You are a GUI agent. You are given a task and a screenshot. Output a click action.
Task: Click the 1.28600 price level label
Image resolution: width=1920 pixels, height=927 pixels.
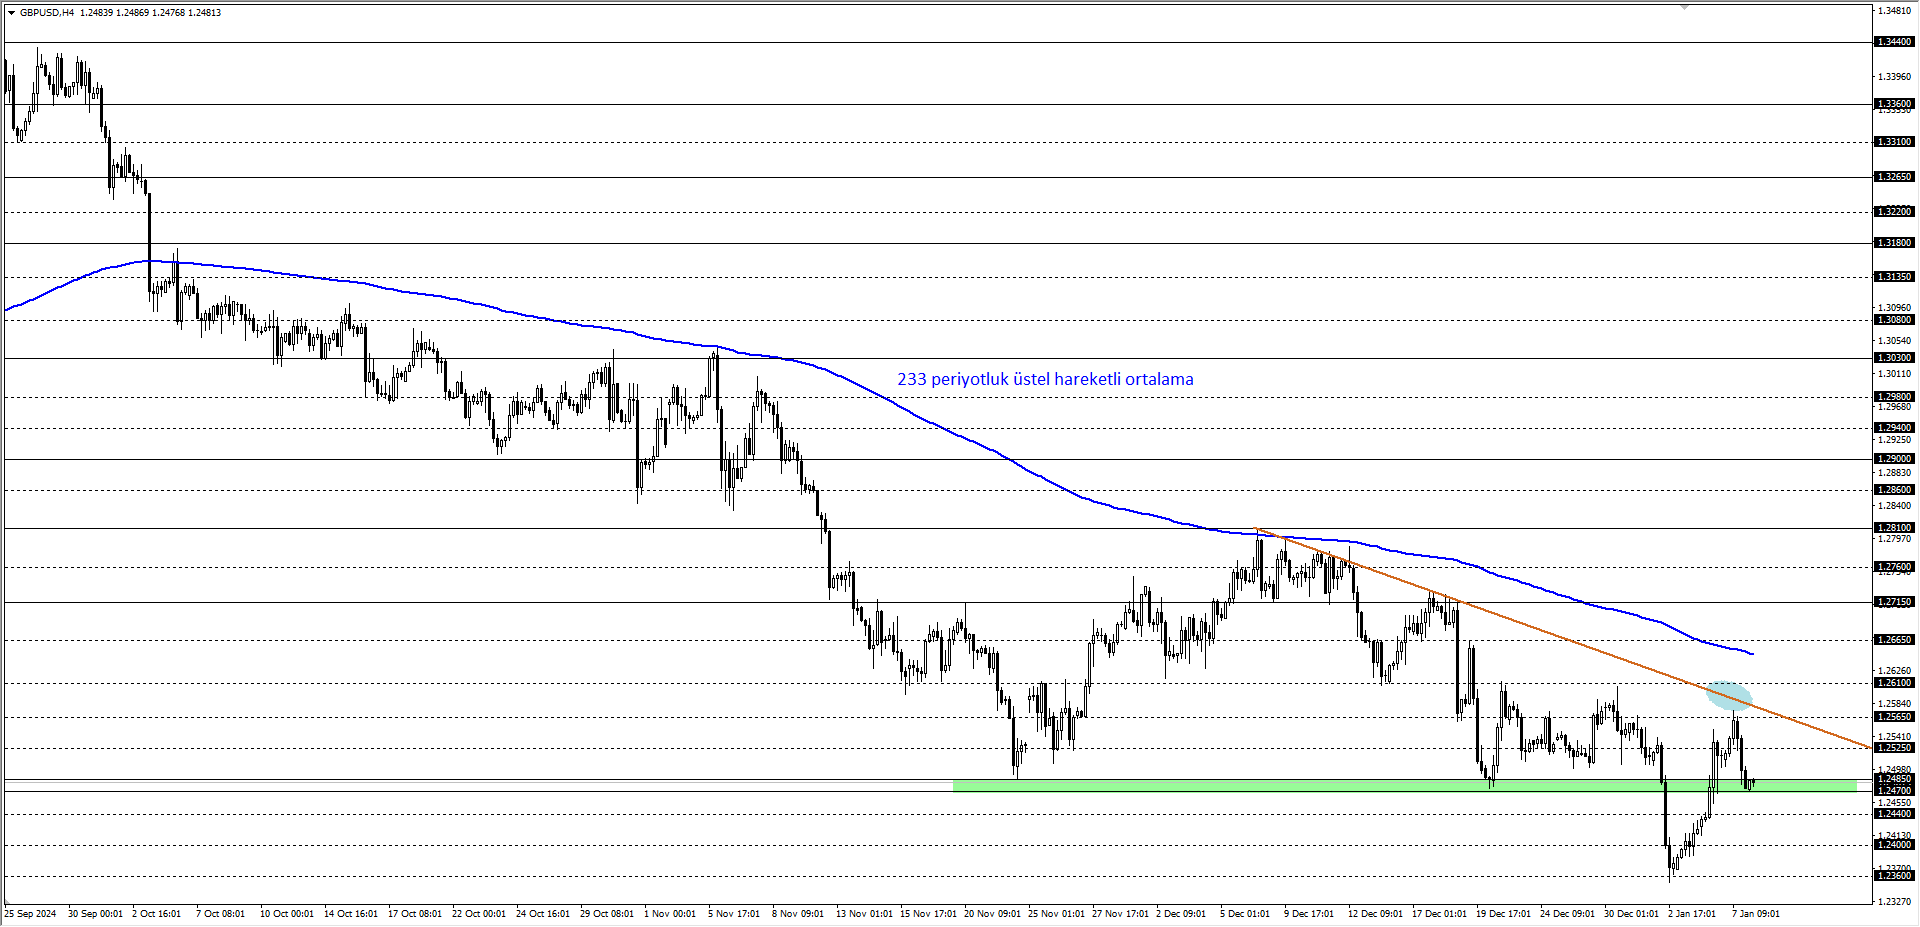pos(1894,490)
